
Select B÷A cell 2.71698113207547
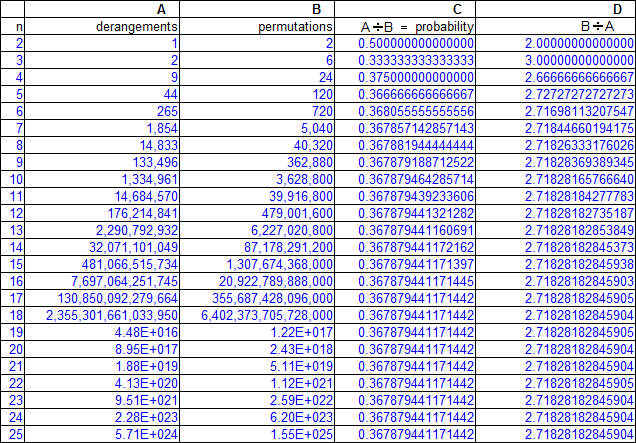(x=556, y=111)
